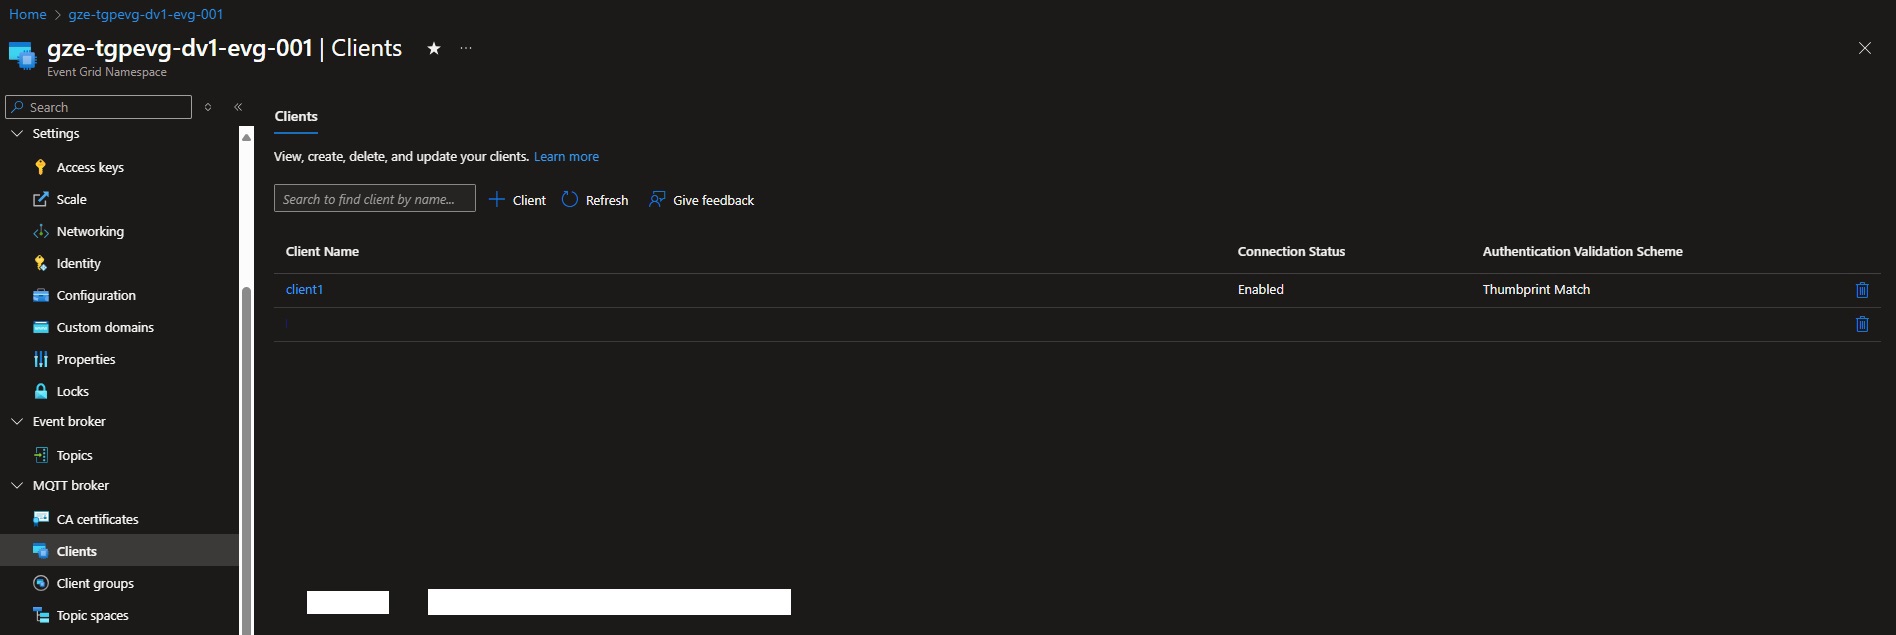
Task: Delete client1 with its trash icon
Action: point(1862,290)
